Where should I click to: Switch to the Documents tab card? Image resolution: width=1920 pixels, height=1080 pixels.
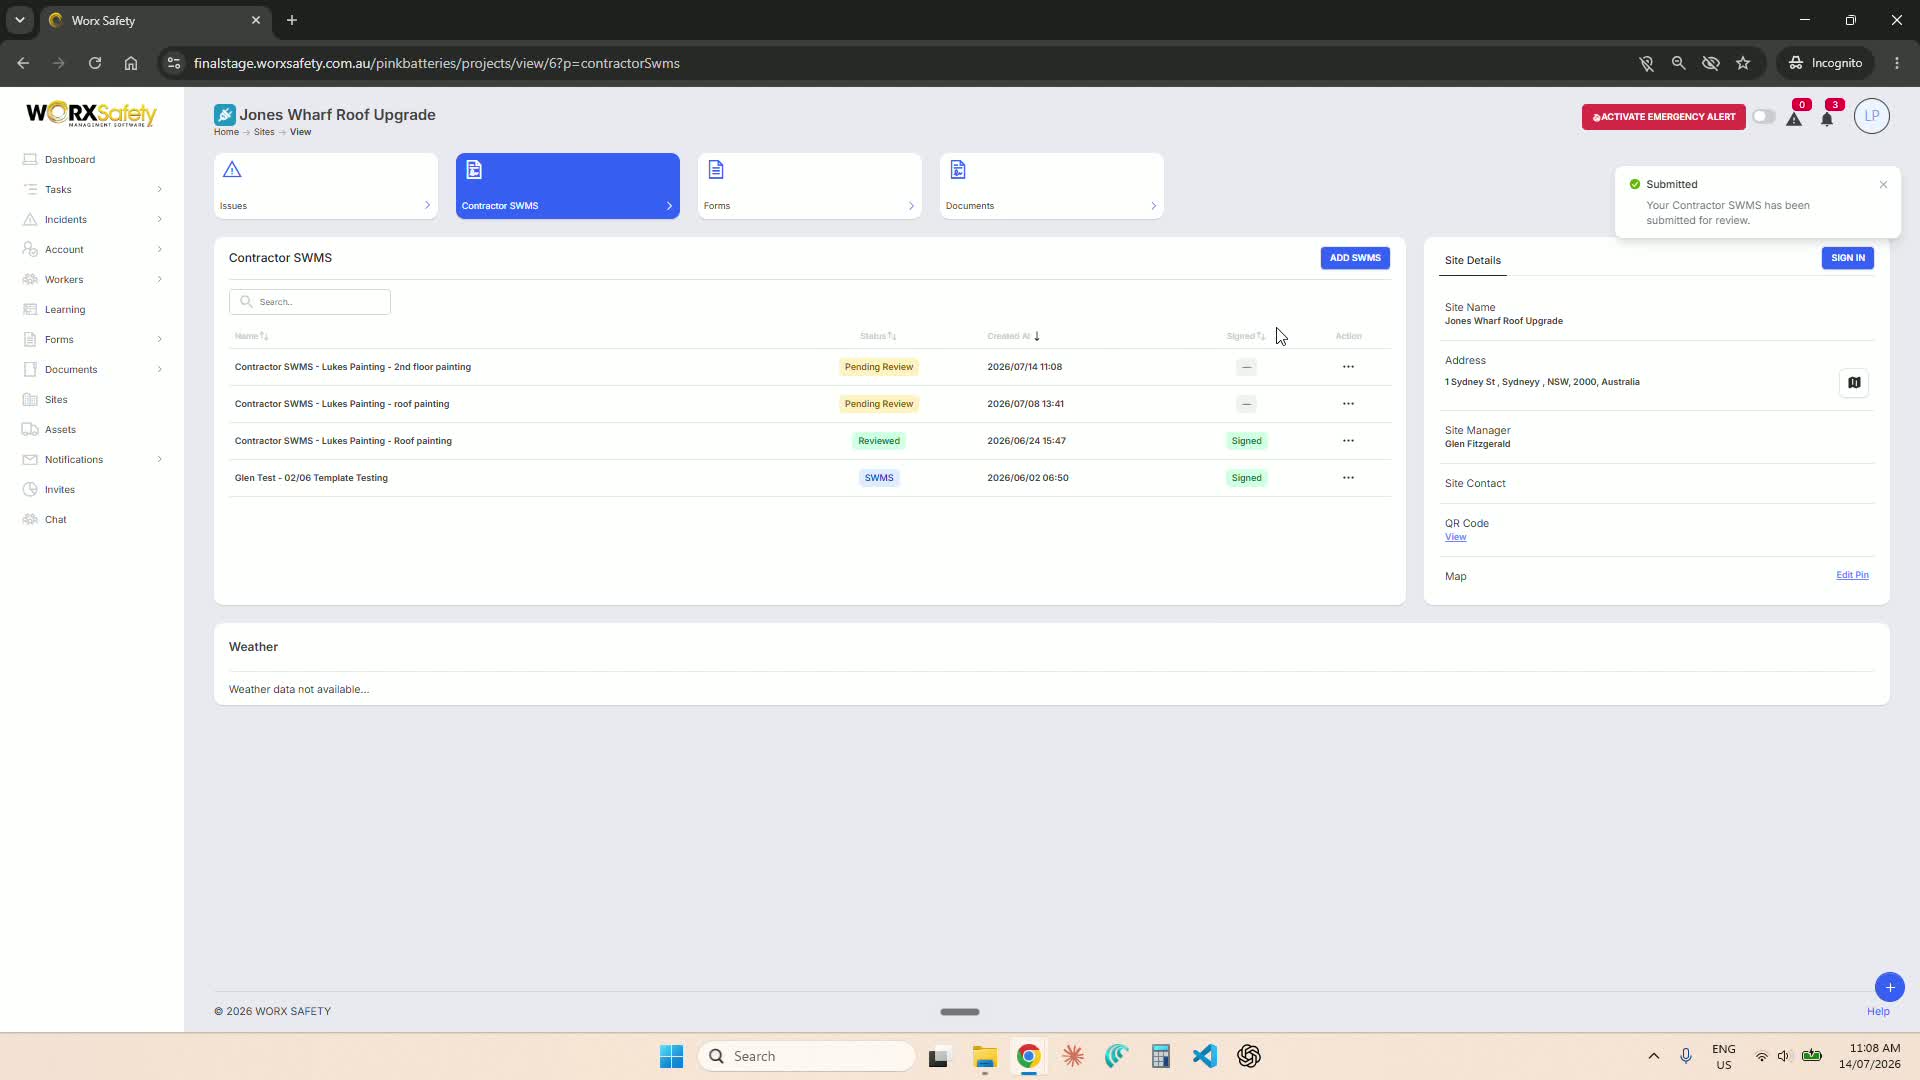tap(1052, 186)
